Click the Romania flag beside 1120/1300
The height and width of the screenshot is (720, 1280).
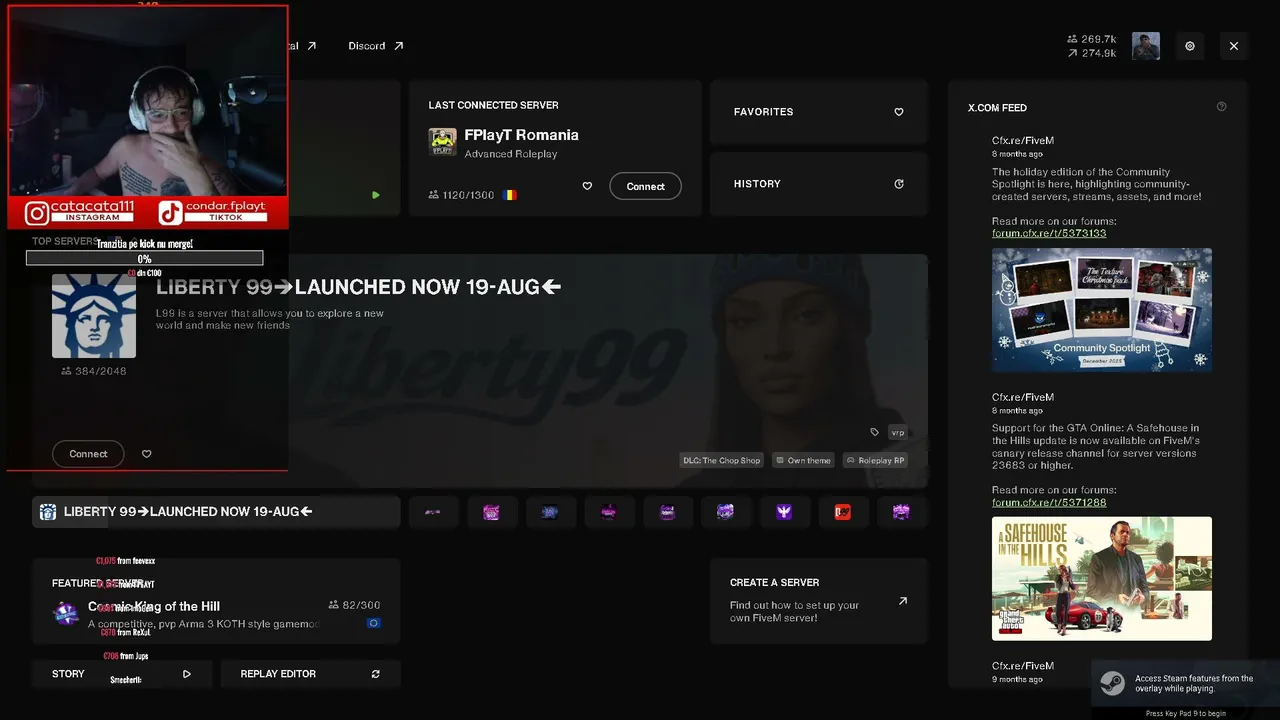tap(510, 195)
